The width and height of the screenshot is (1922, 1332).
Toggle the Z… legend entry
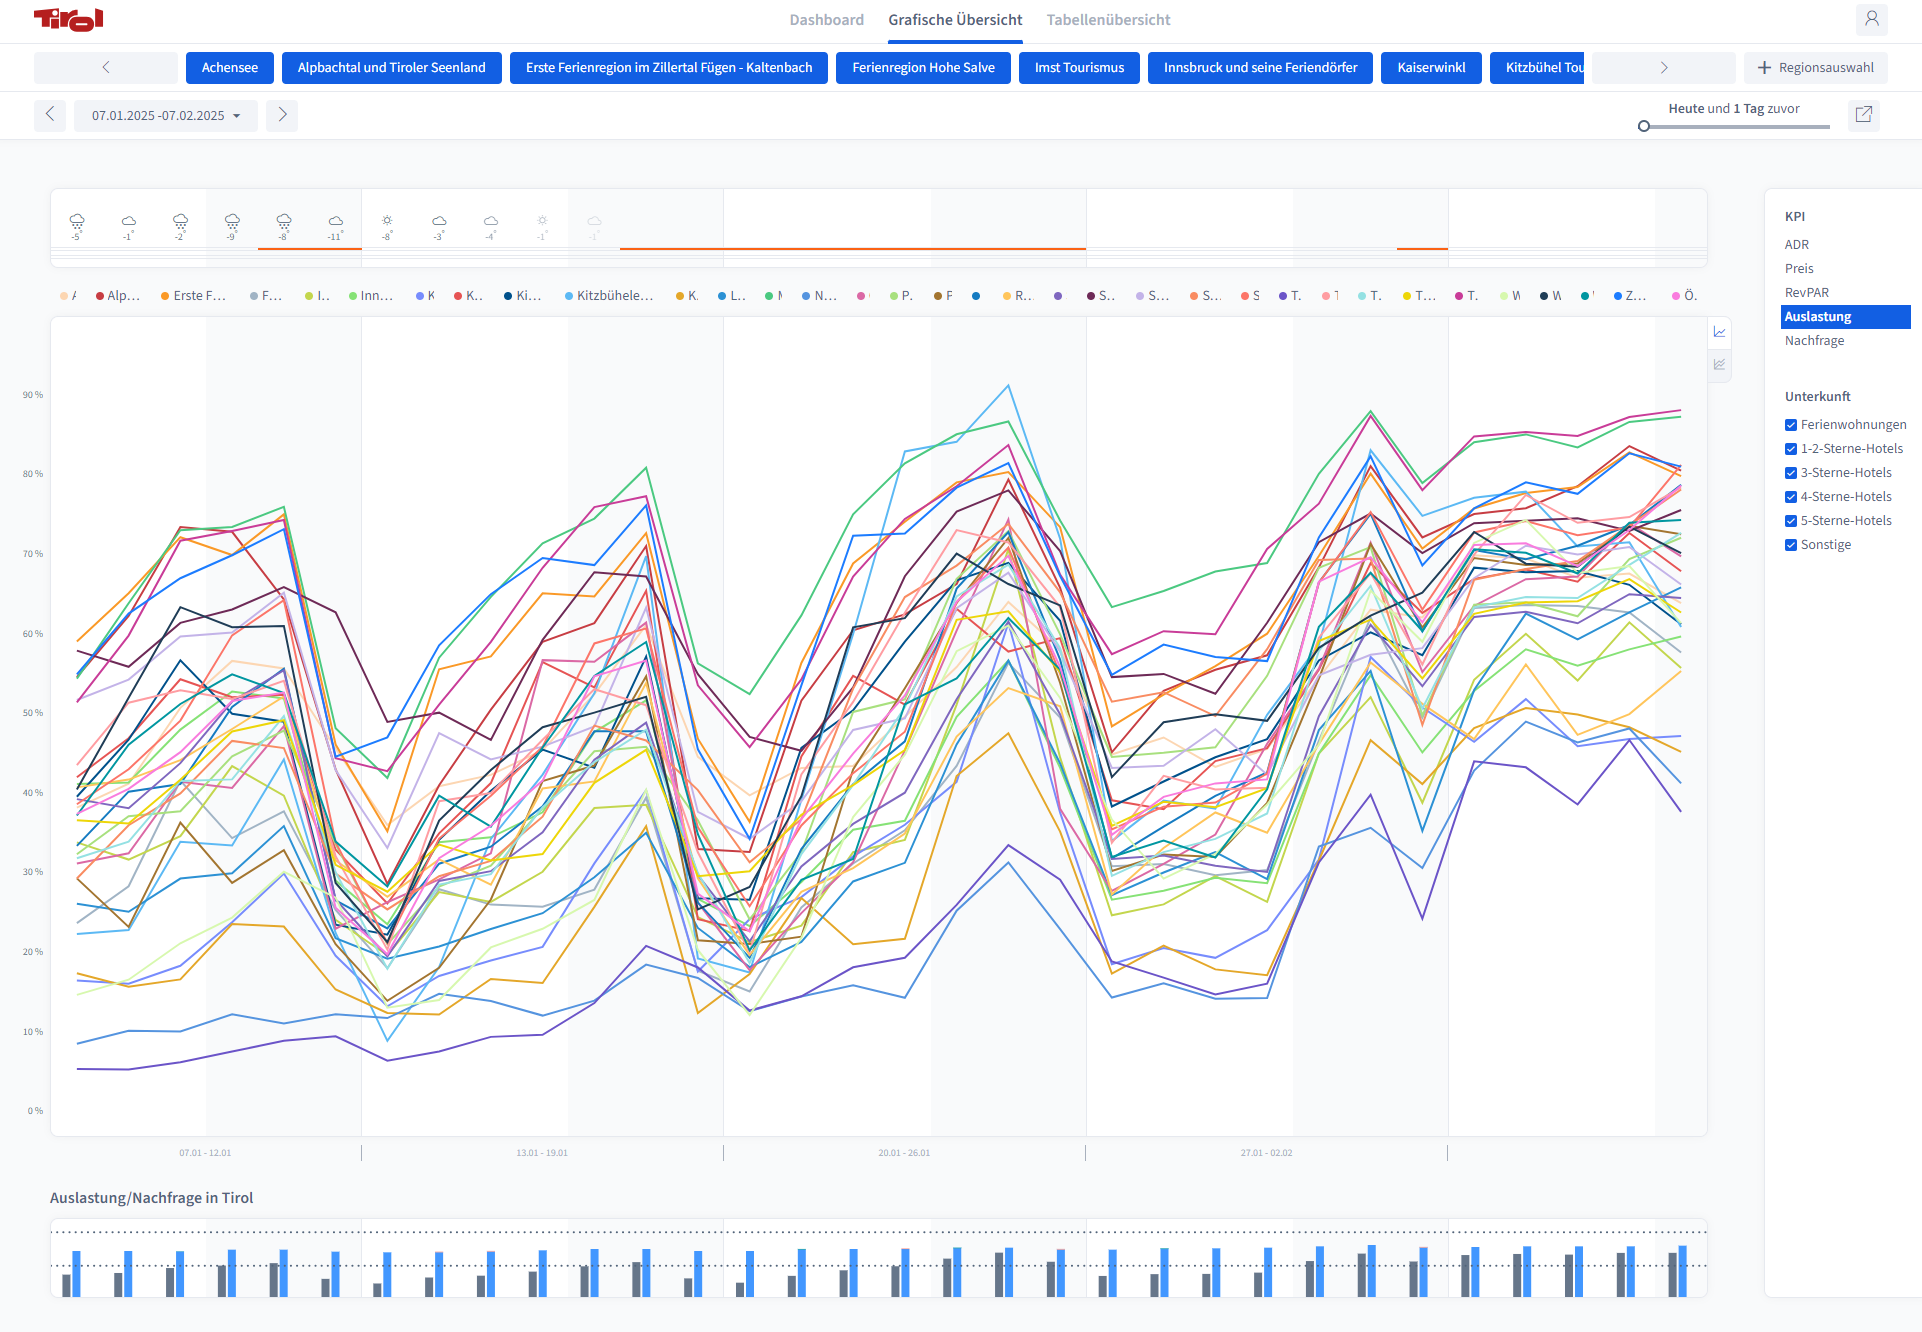pos(1630,296)
